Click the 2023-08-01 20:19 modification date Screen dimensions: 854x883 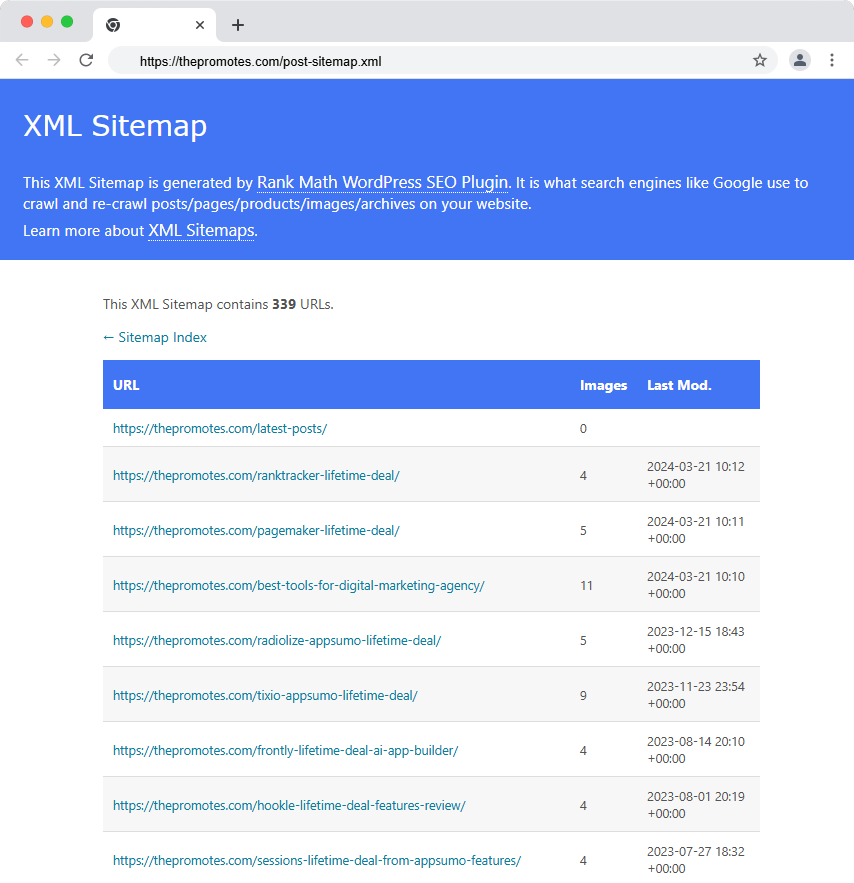click(696, 805)
